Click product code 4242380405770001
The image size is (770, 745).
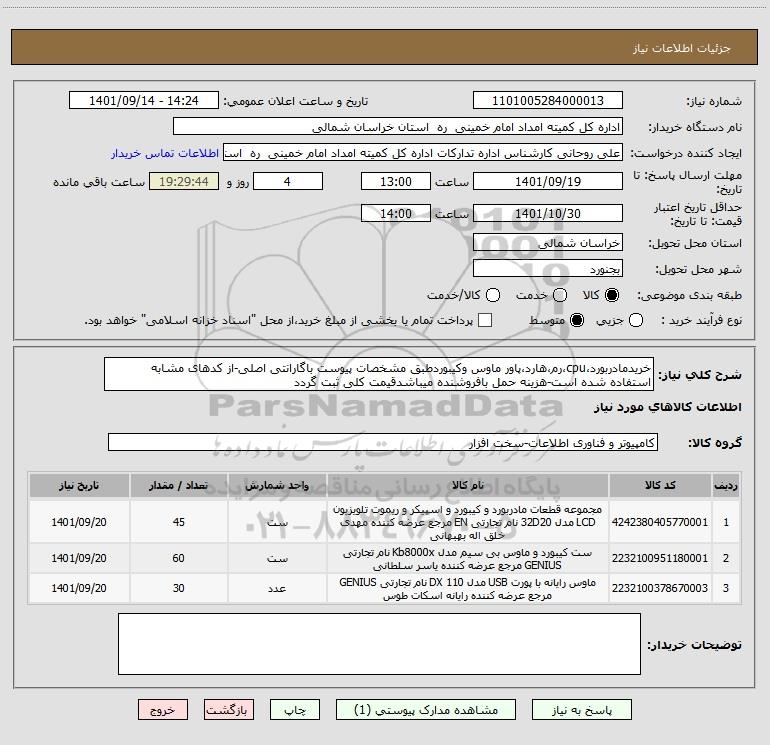click(x=660, y=522)
